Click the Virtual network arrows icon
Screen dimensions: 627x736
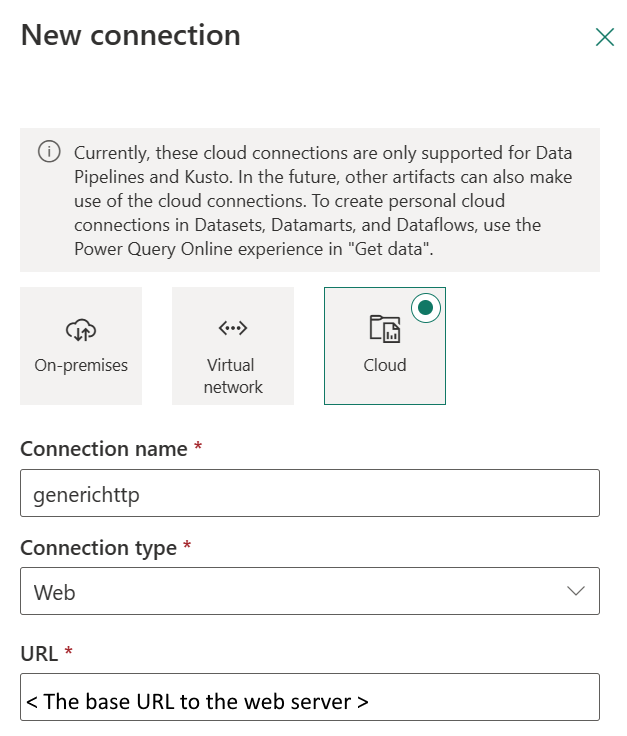coord(233,328)
